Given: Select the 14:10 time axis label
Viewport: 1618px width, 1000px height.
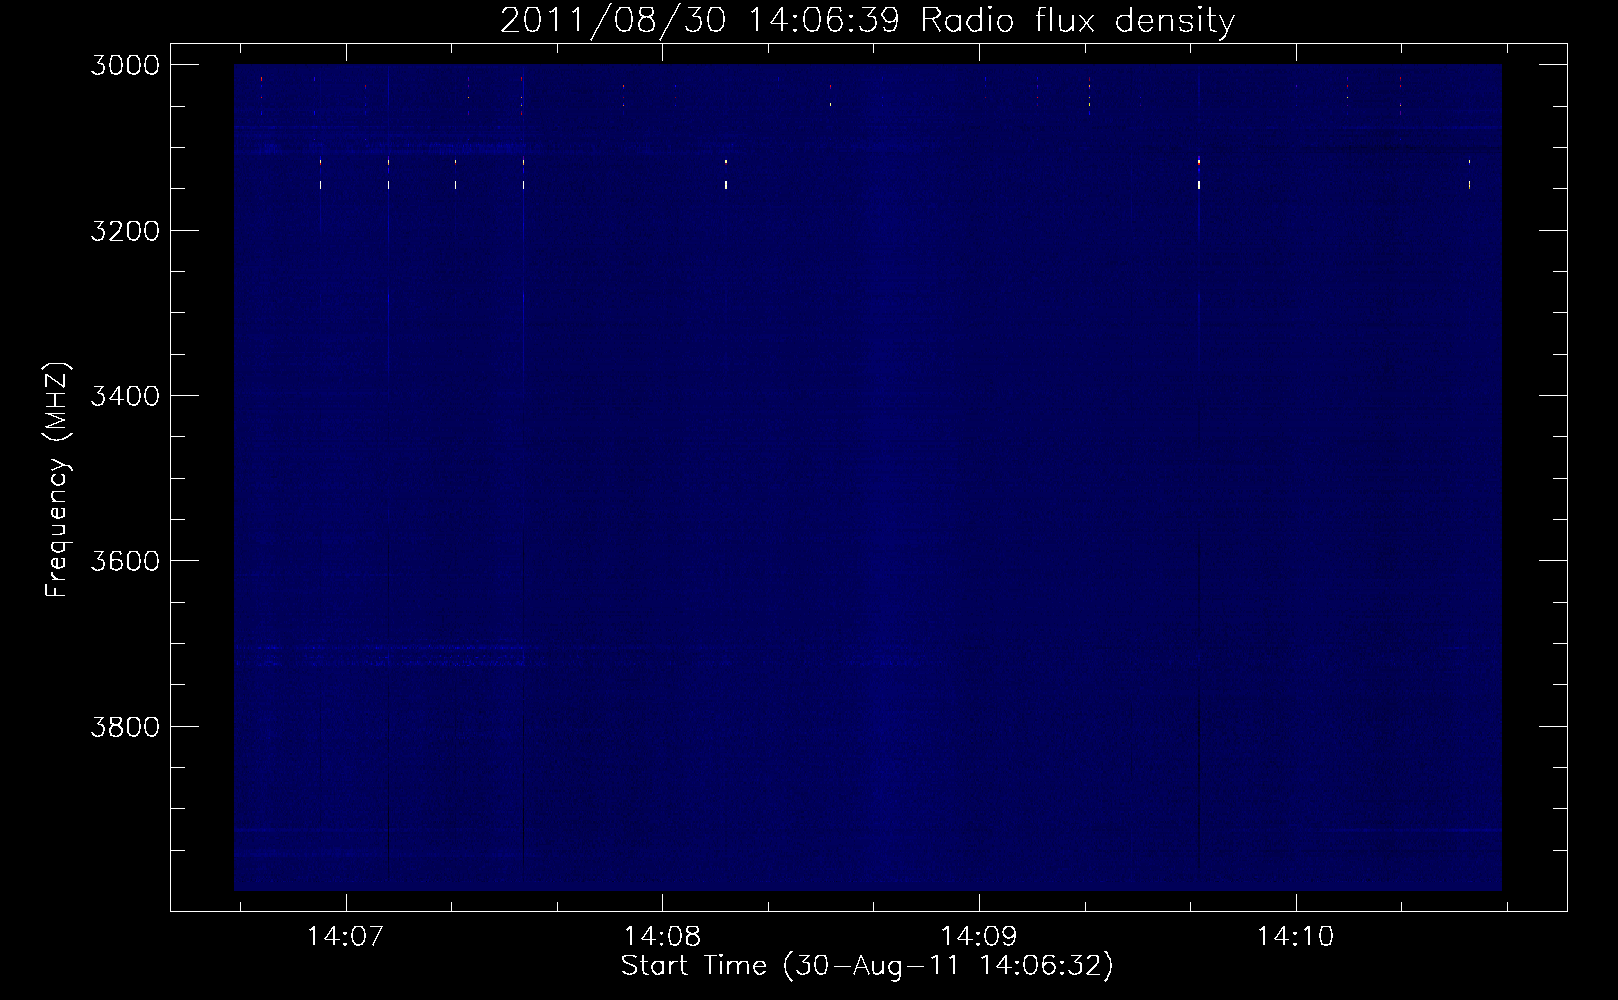Looking at the screenshot, I should pos(1295,937).
